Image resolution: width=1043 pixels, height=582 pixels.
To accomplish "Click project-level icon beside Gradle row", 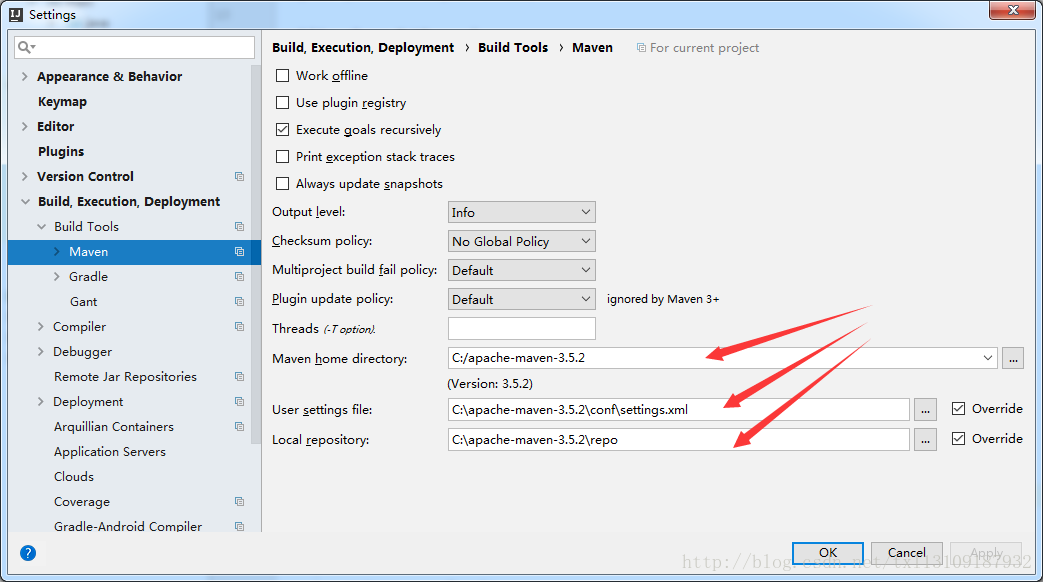I will click(239, 277).
